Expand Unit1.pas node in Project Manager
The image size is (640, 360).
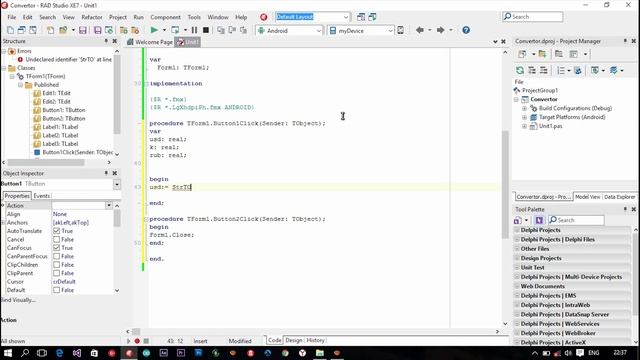point(524,127)
